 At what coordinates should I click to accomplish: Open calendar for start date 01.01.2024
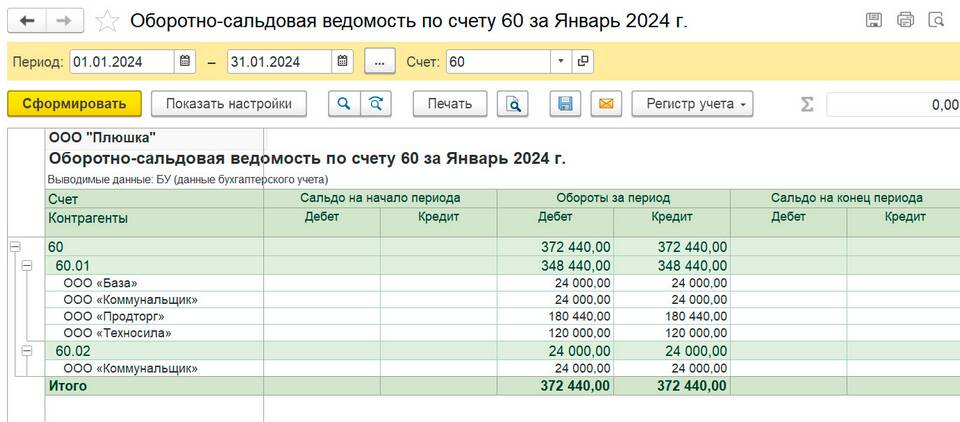coord(185,61)
